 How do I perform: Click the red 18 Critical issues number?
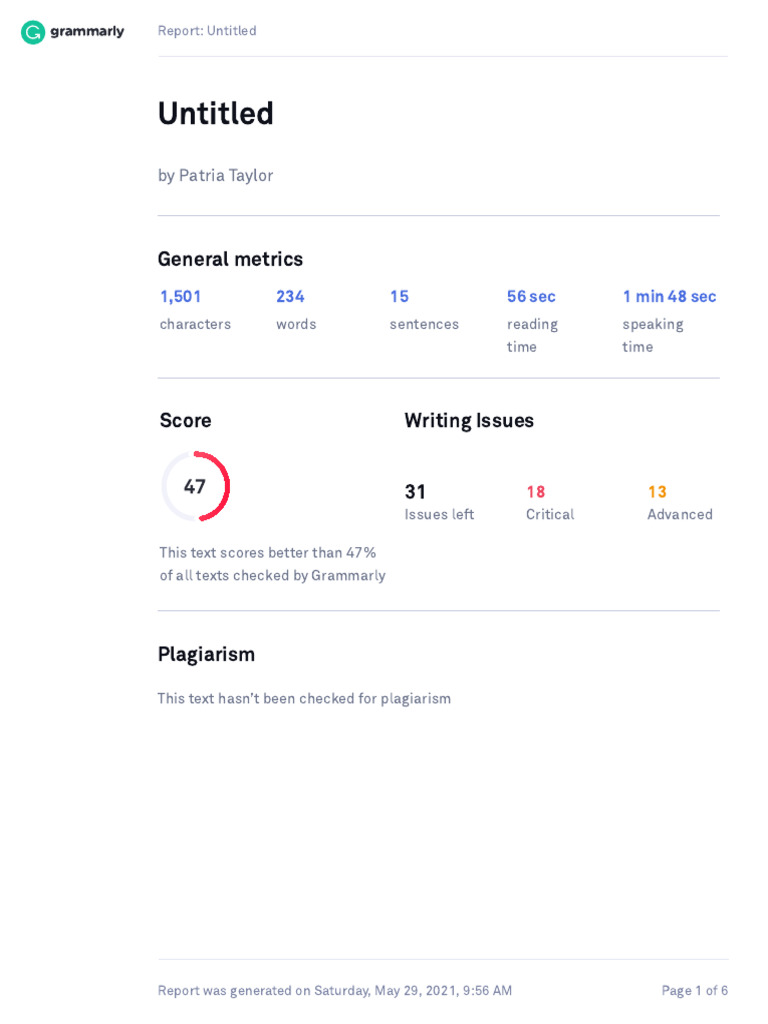pyautogui.click(x=536, y=492)
